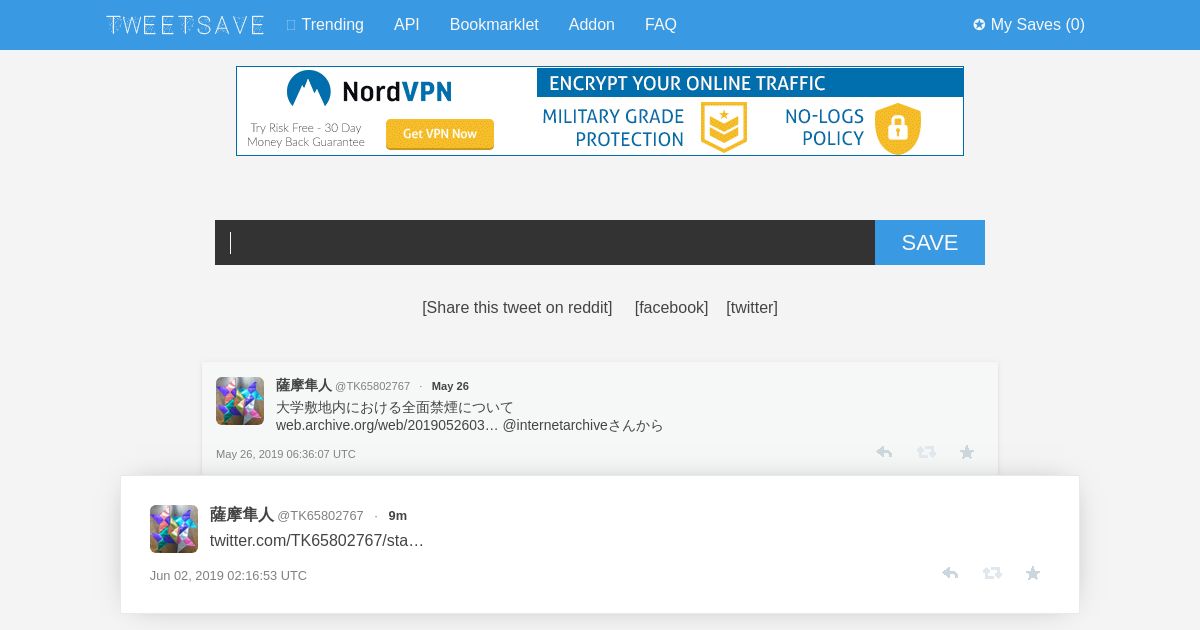Share via the twitter link
The width and height of the screenshot is (1200, 630).
[752, 308]
